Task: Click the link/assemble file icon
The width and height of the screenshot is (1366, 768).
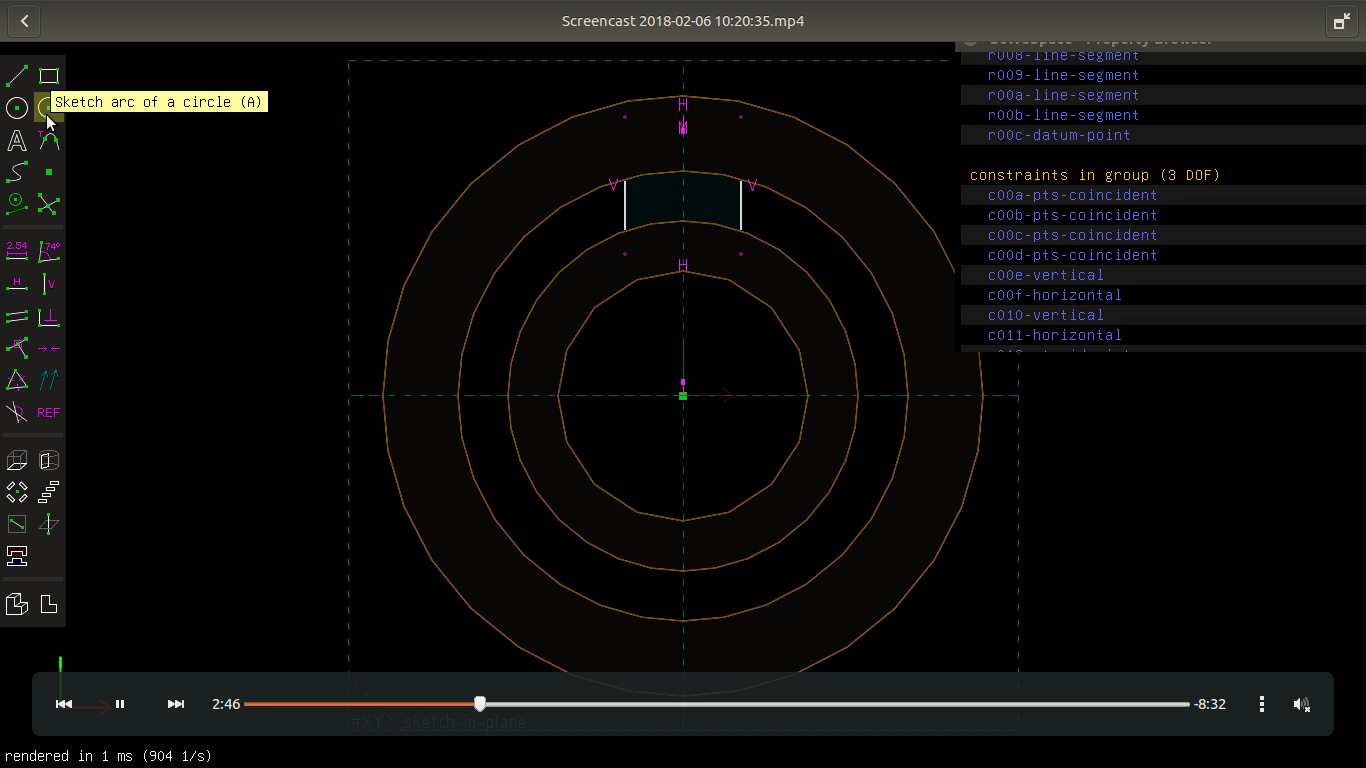Action: 17,556
